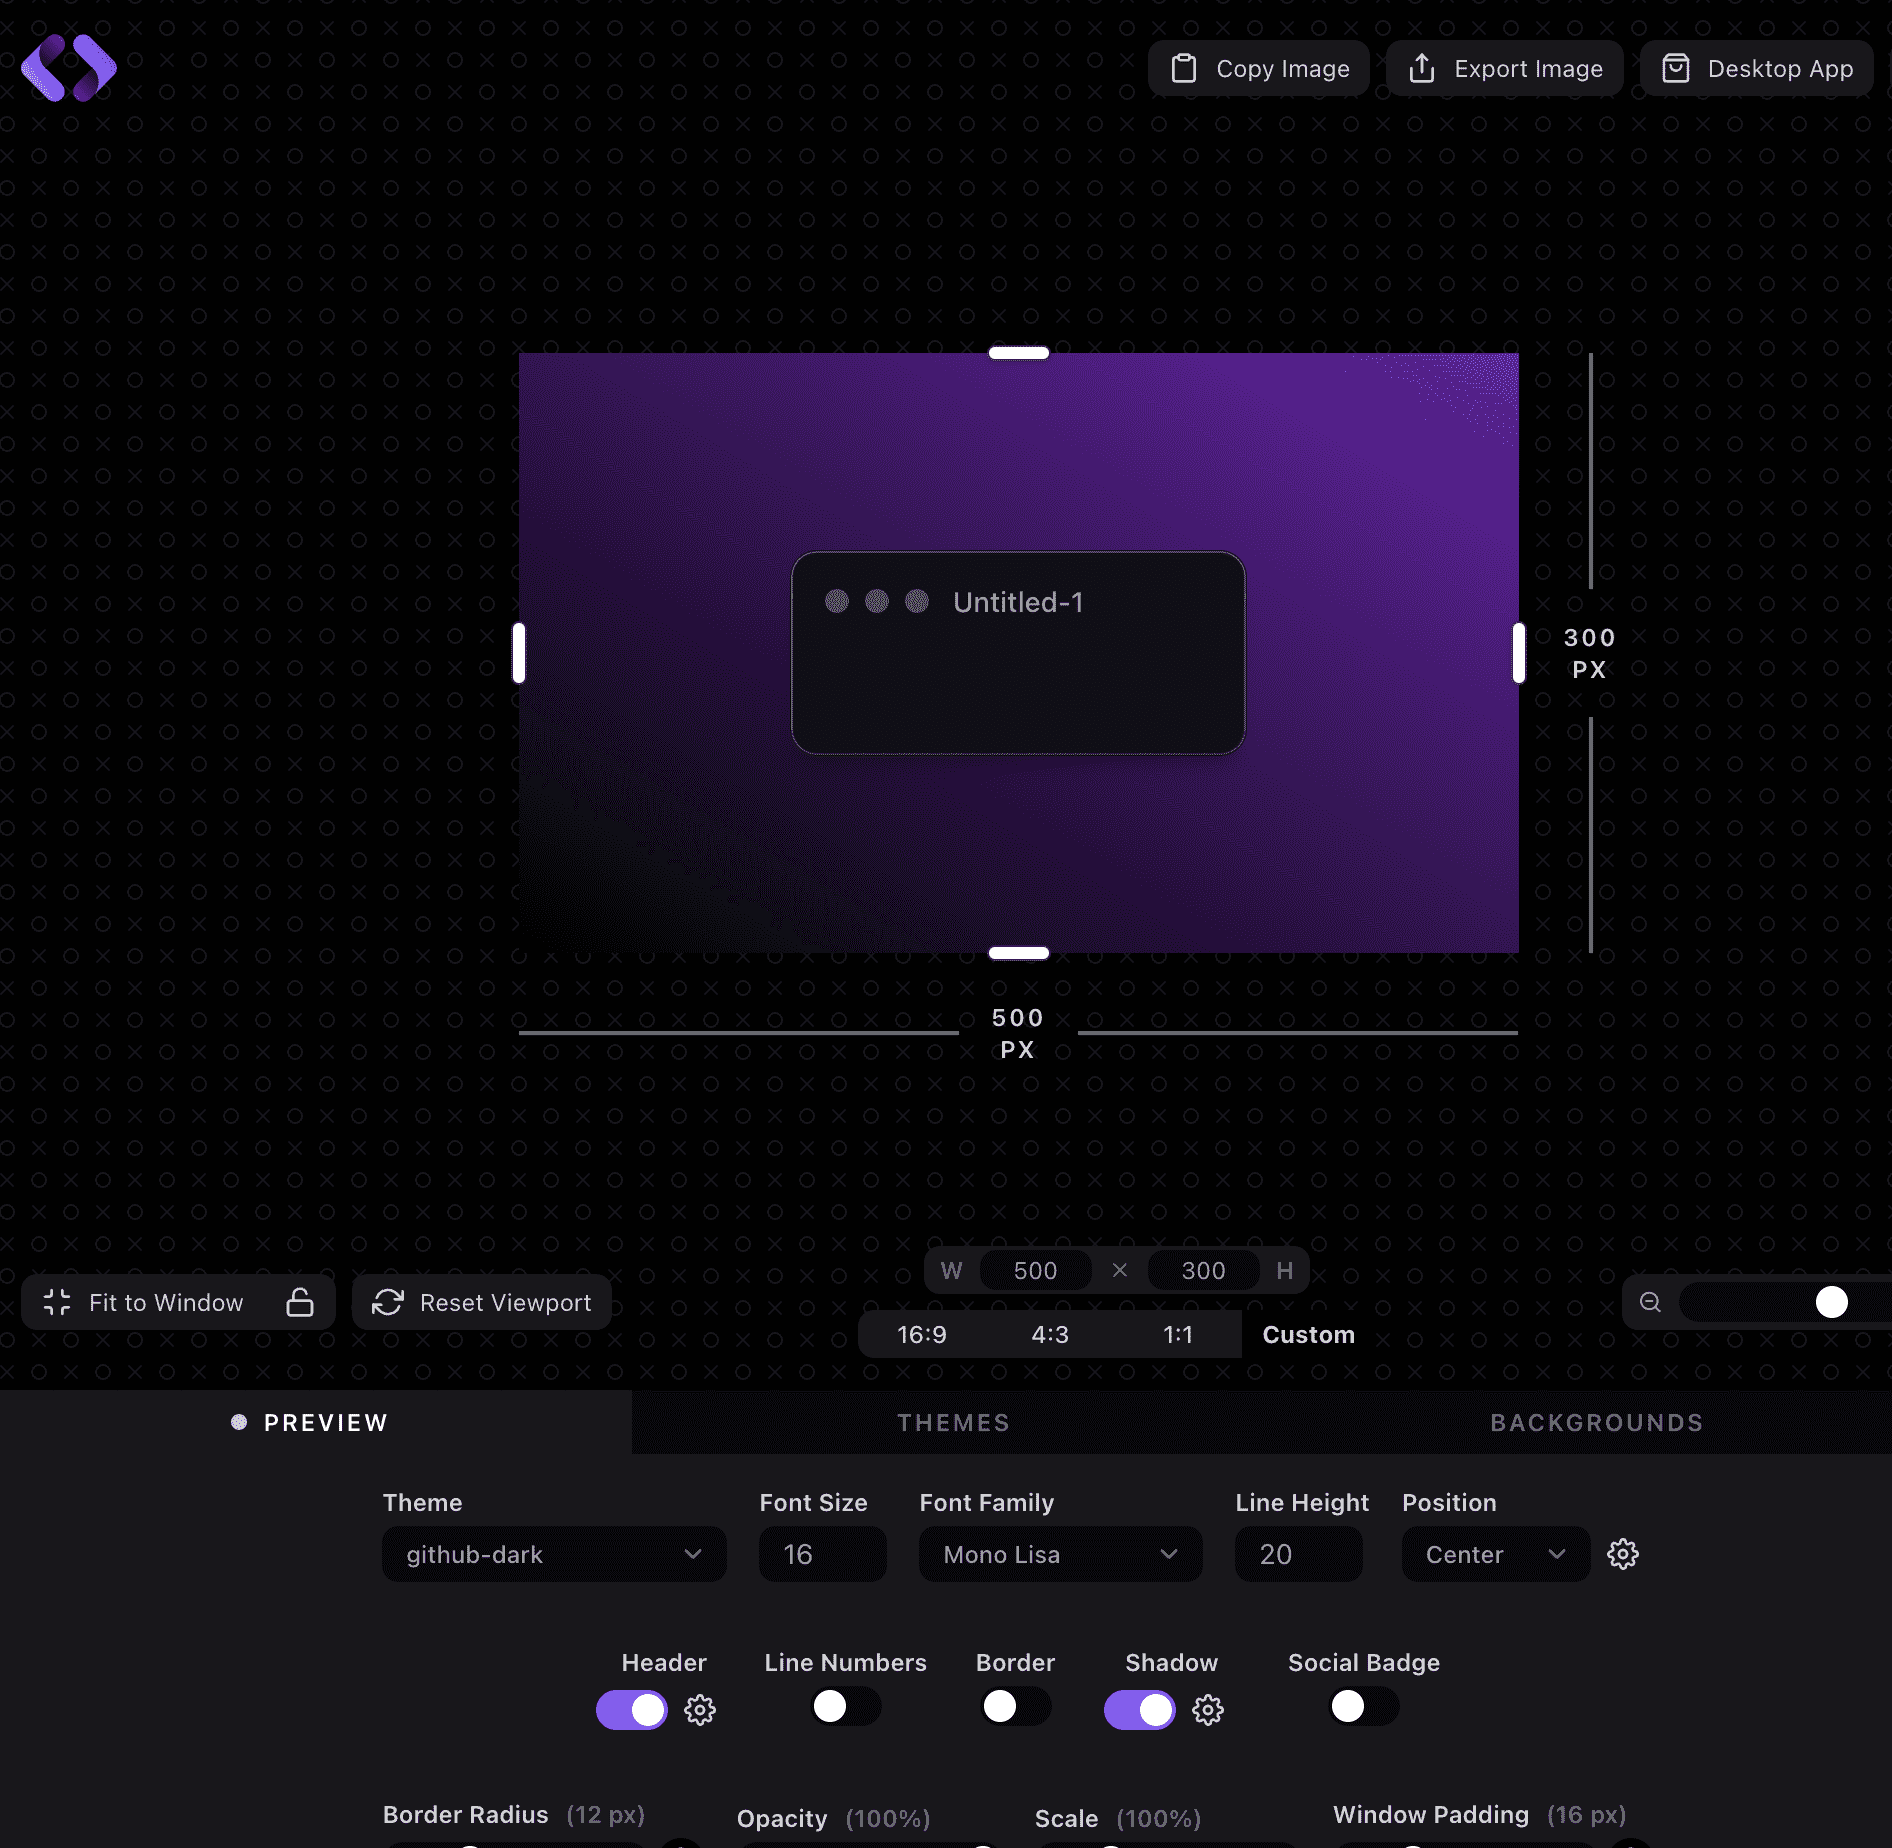Screen dimensions: 1892x1848
Task: Enable the Line Numbers toggle
Action: pyautogui.click(x=845, y=1706)
